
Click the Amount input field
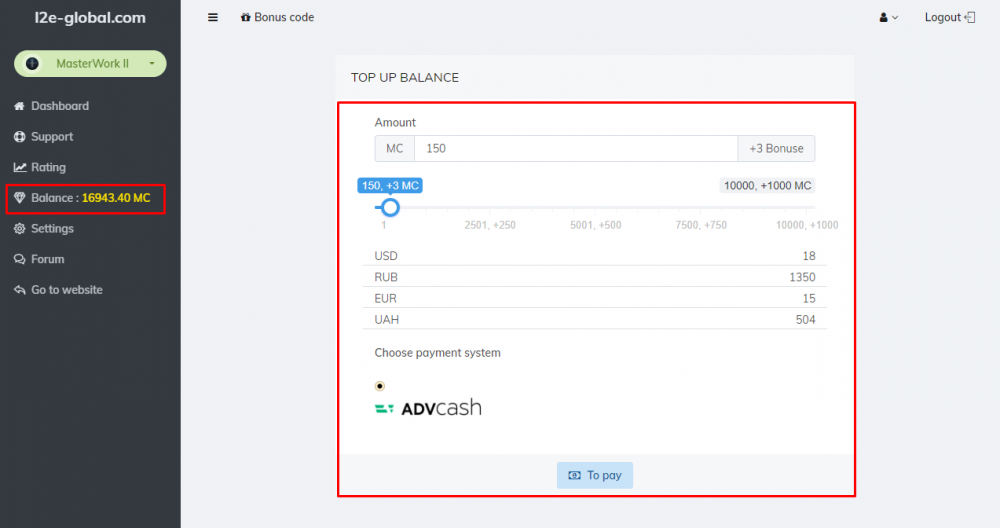pyautogui.click(x=575, y=149)
